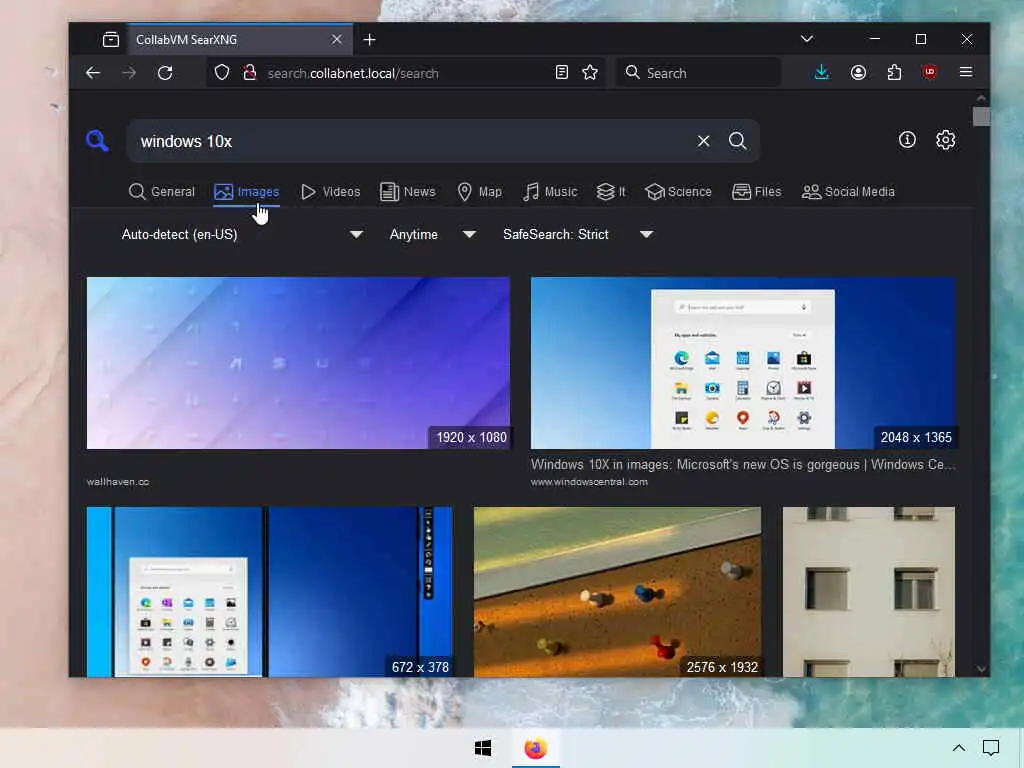Open the Firefox account icon
This screenshot has height=768, width=1024.
pos(858,72)
